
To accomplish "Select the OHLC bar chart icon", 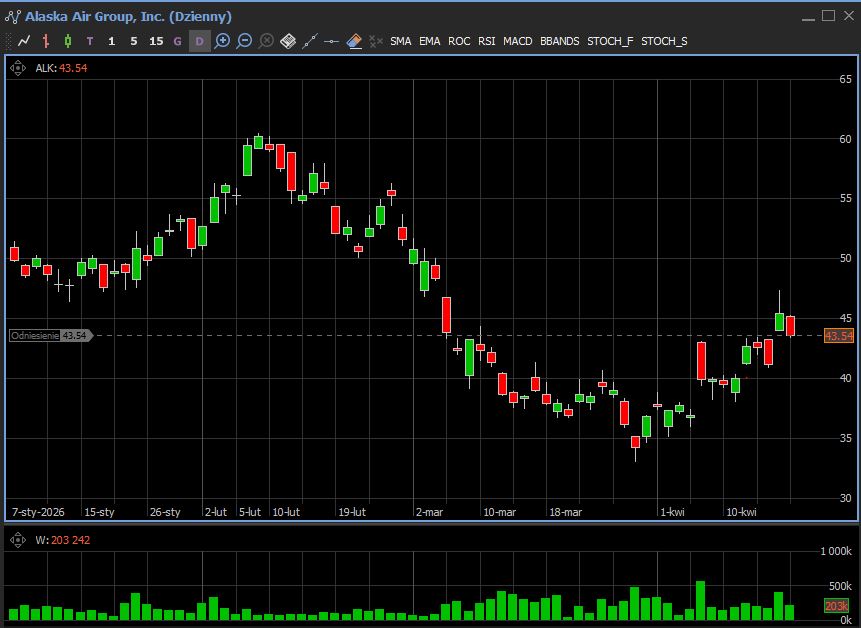I will 46,41.
